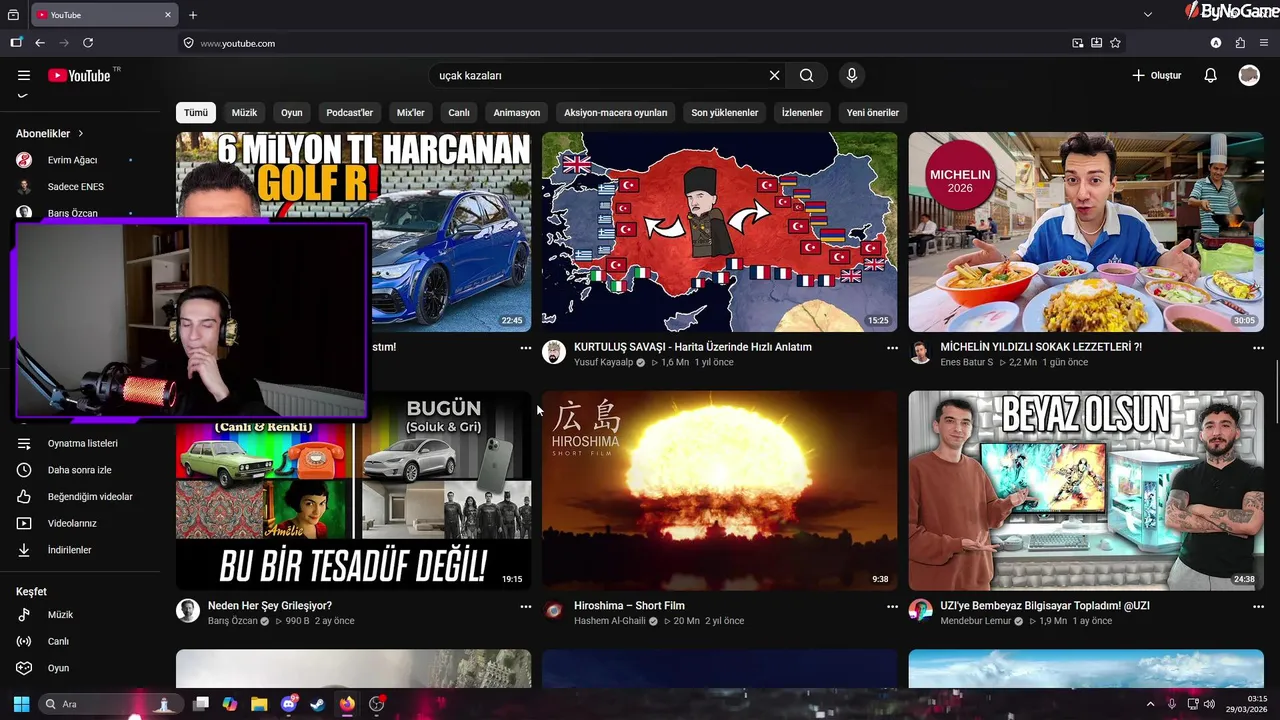
Task: Open the notifications bell
Action: pyautogui.click(x=1210, y=75)
